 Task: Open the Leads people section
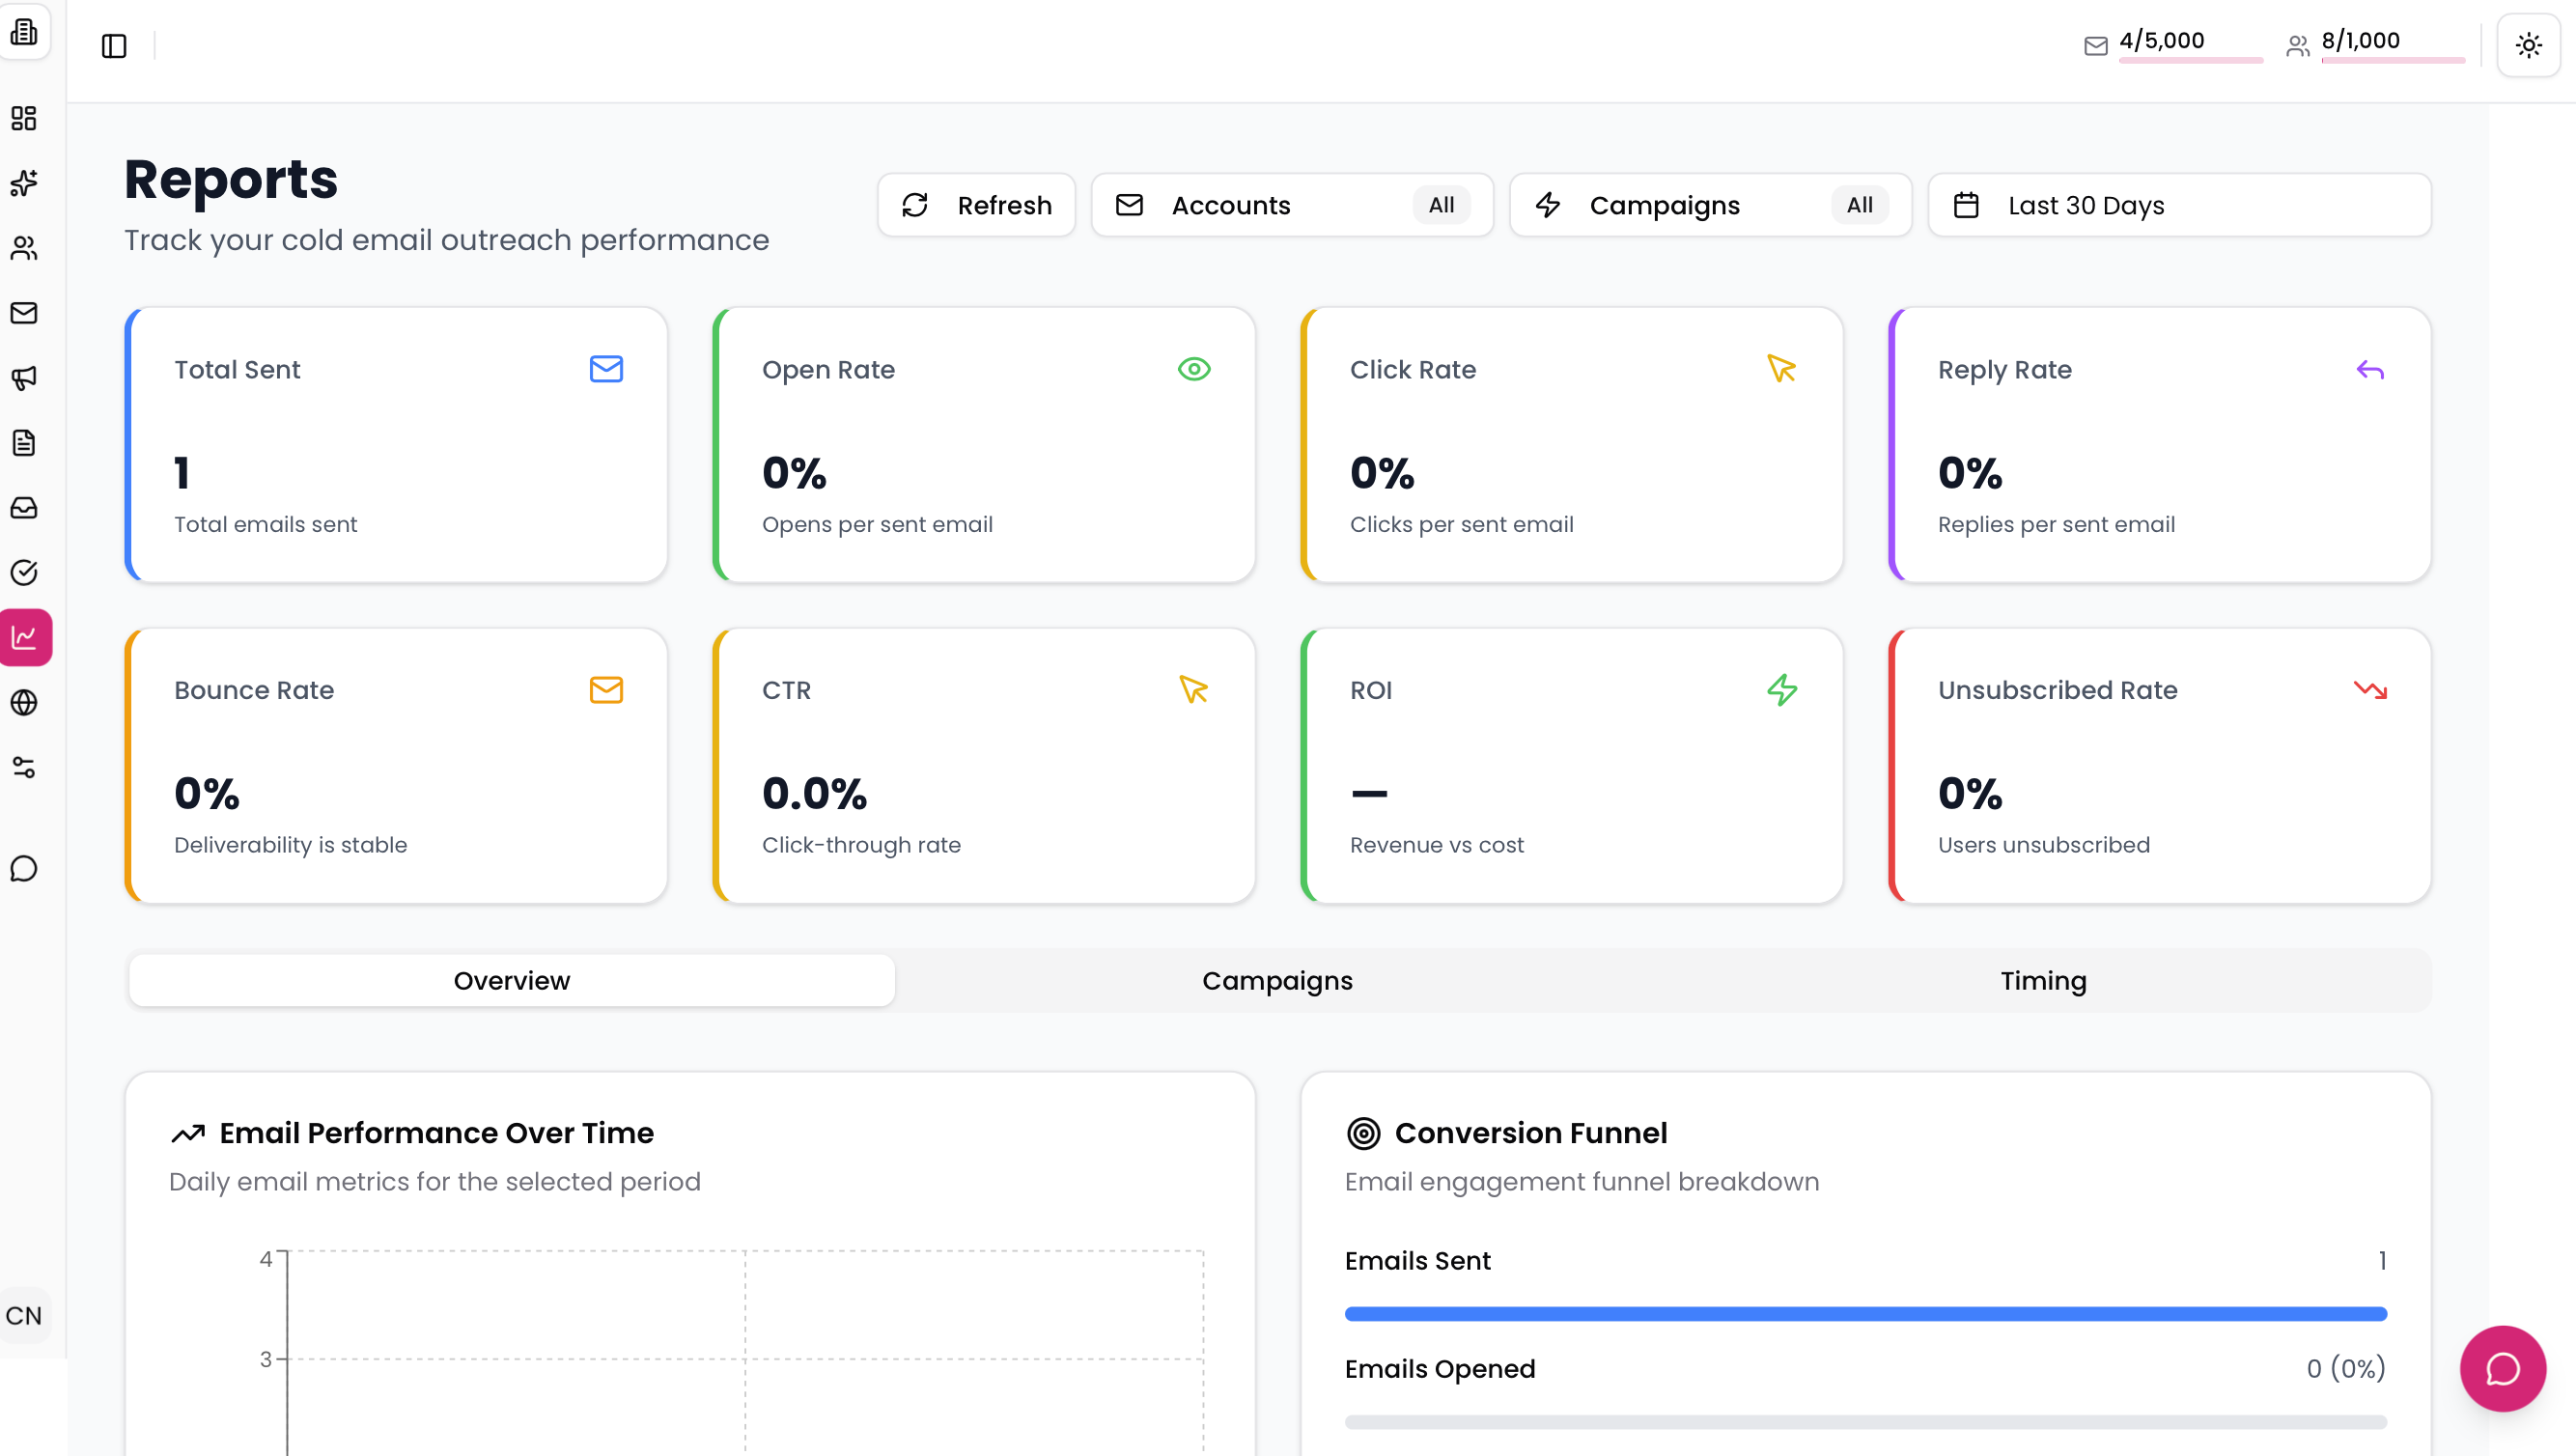[25, 249]
